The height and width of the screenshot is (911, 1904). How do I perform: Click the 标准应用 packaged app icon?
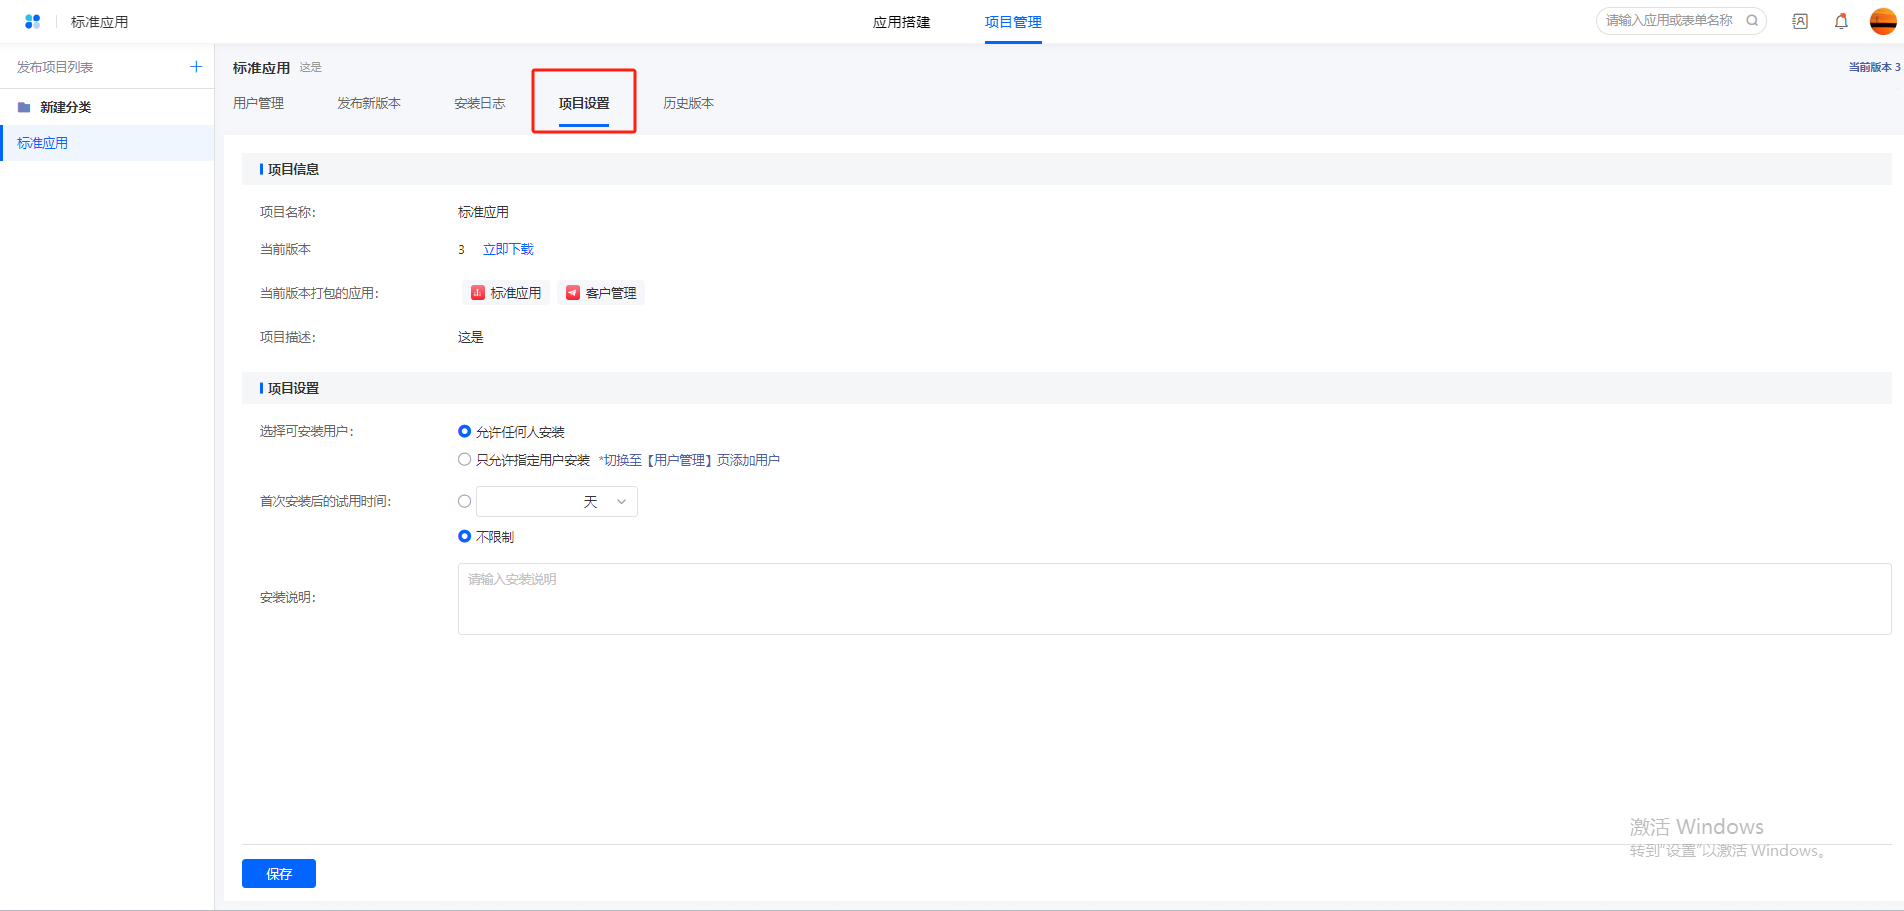pyautogui.click(x=478, y=293)
